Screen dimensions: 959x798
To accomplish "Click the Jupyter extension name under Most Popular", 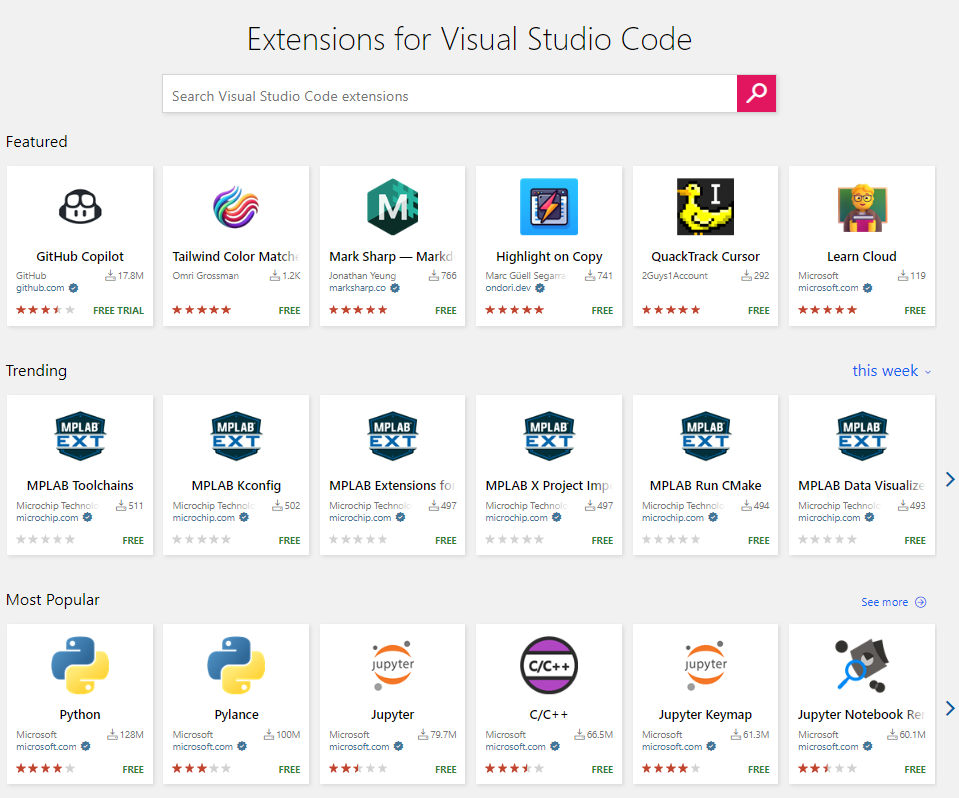I will point(393,715).
